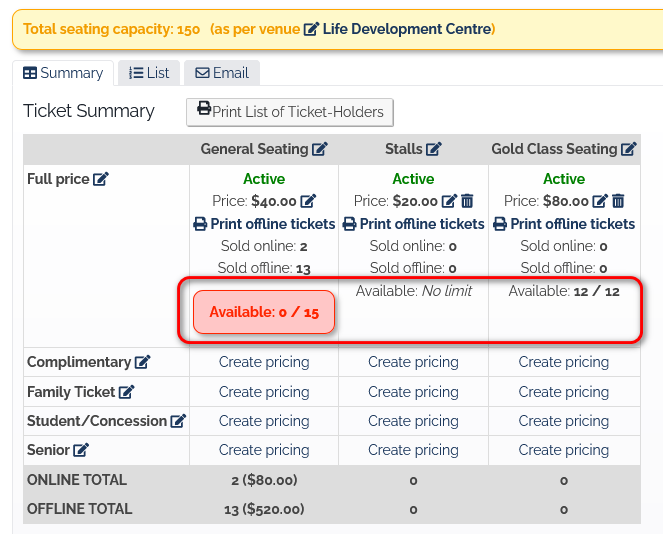Edit the $20.00 Stalls price
This screenshot has height=534, width=663.
(x=450, y=201)
